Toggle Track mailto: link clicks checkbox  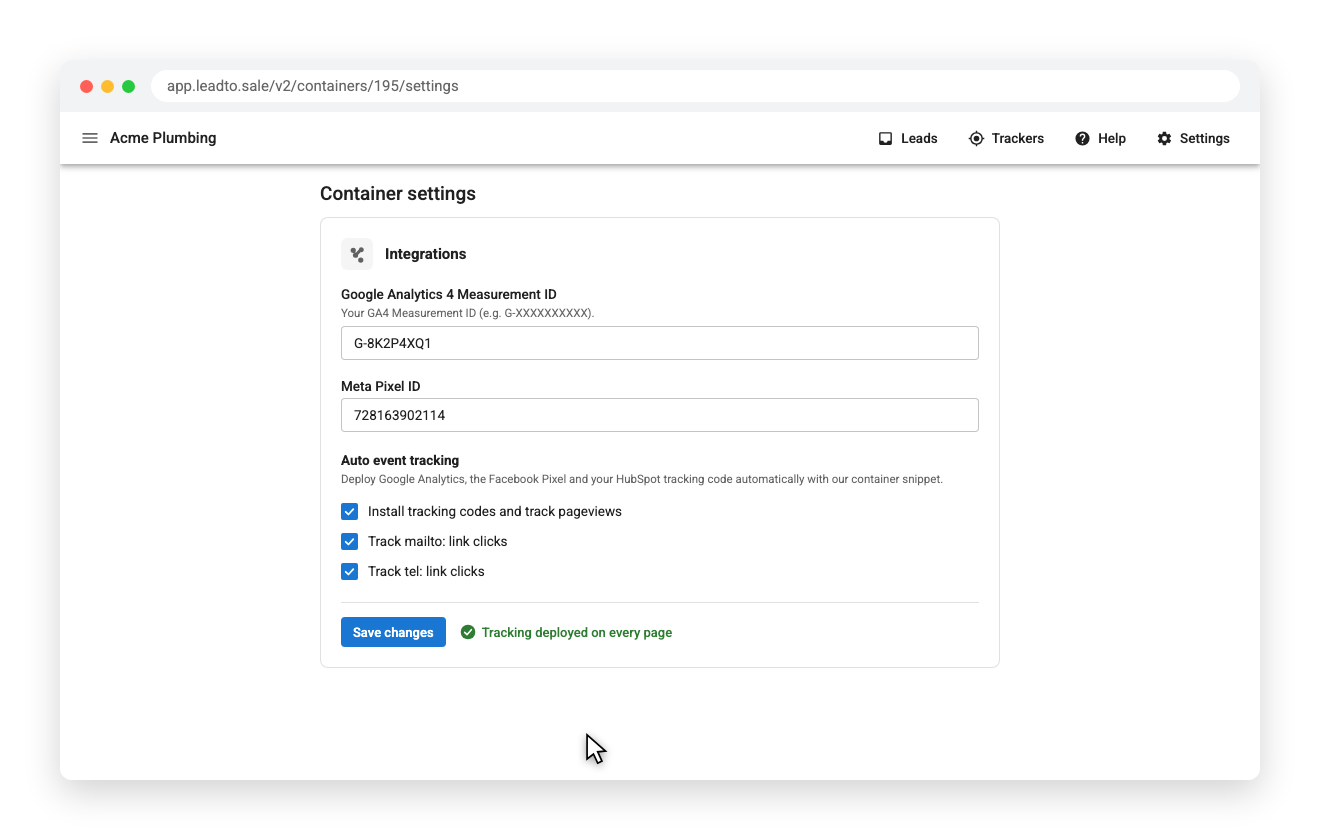point(349,541)
